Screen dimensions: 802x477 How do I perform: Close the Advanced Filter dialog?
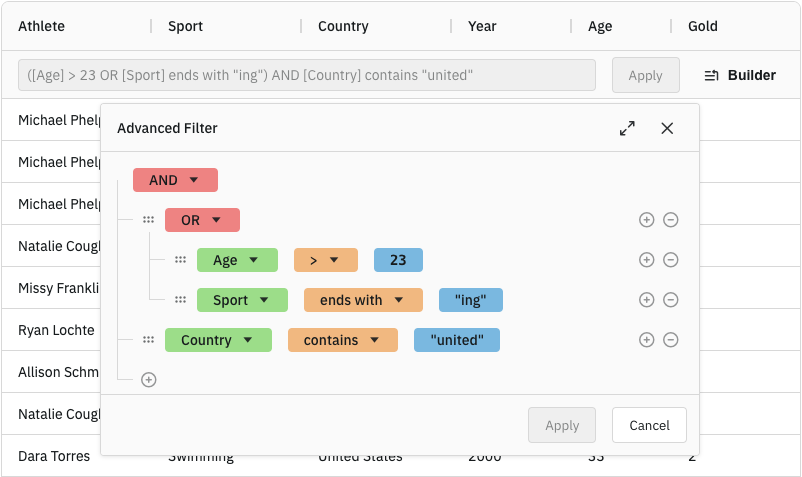click(x=667, y=128)
